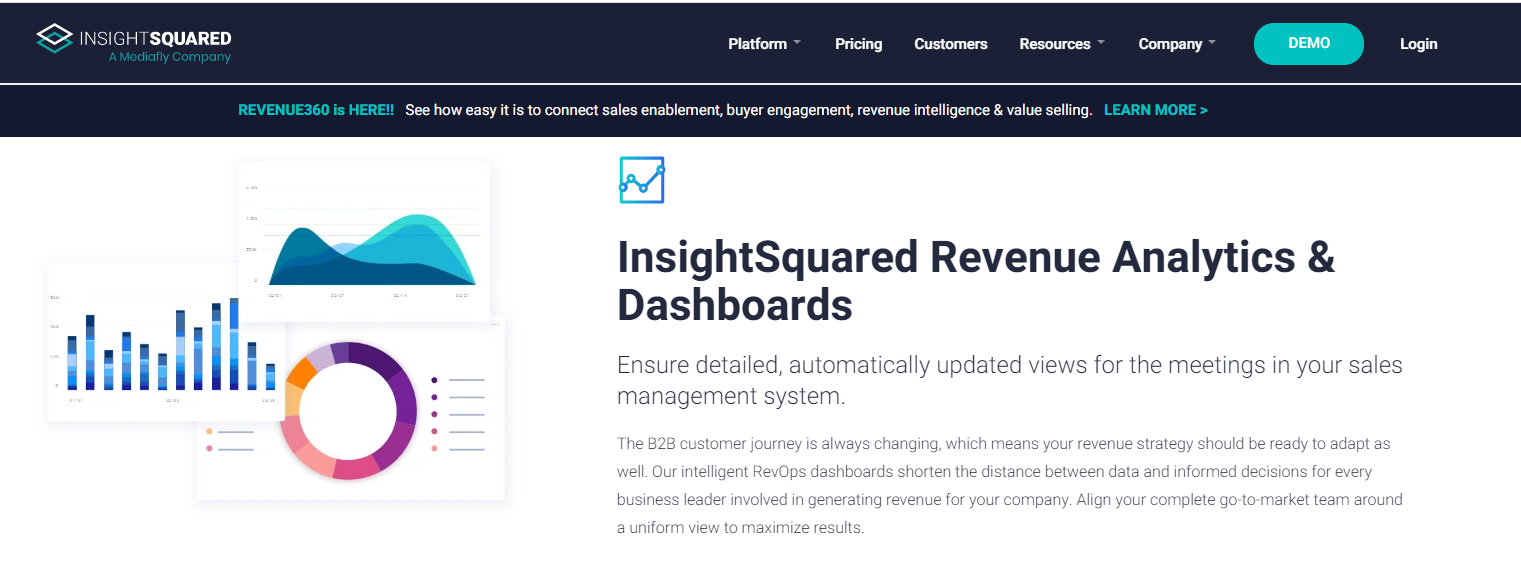This screenshot has height=563, width=1521.
Task: Click the paragraph starting 'The B2B customer journey'
Action: click(1010, 485)
